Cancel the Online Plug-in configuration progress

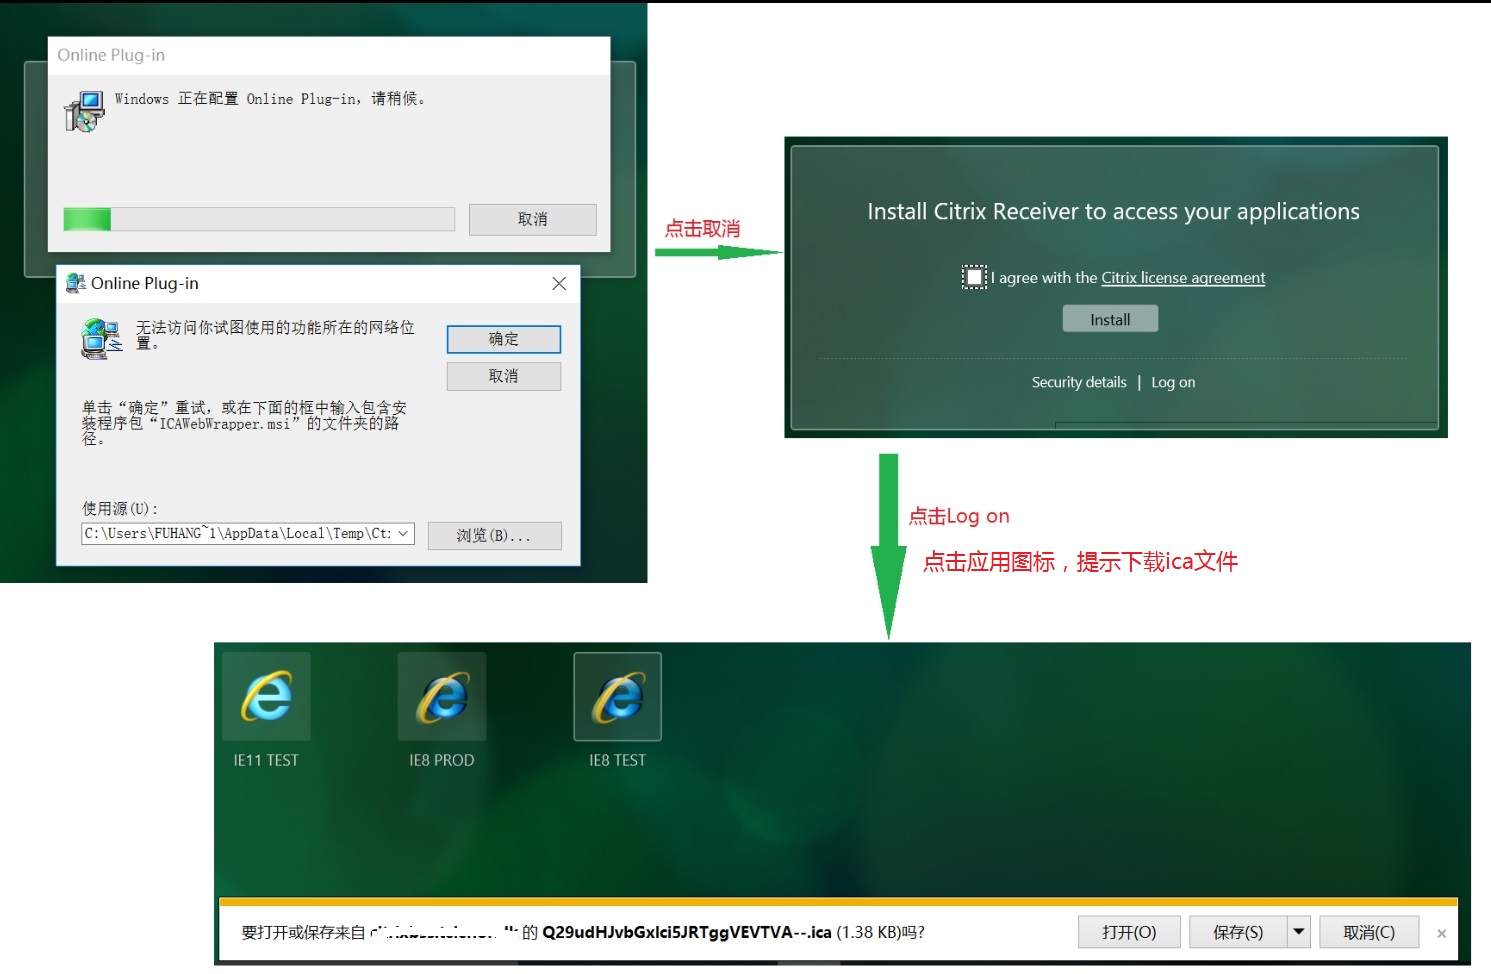[533, 219]
